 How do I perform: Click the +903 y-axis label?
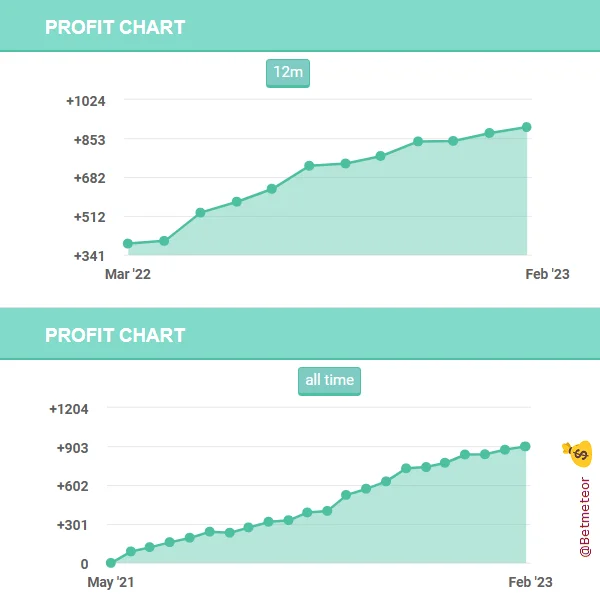73,448
